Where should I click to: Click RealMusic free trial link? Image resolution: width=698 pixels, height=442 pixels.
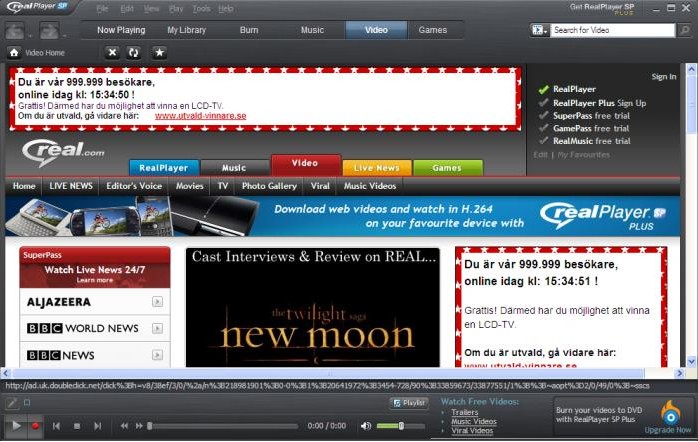[x=592, y=141]
